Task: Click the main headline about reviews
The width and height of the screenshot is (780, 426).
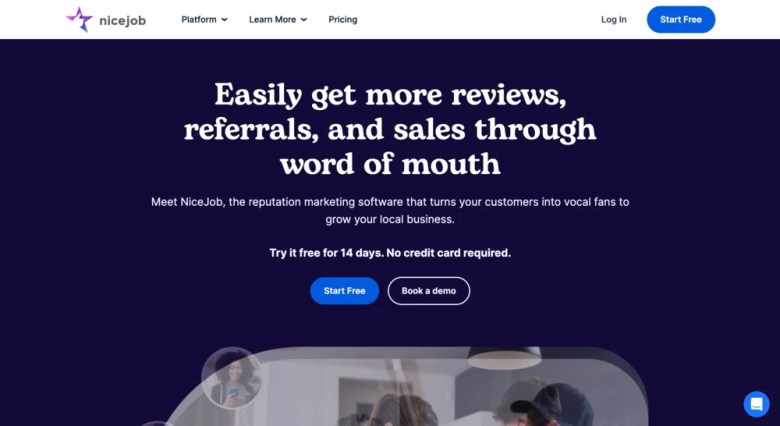Action: (x=390, y=128)
